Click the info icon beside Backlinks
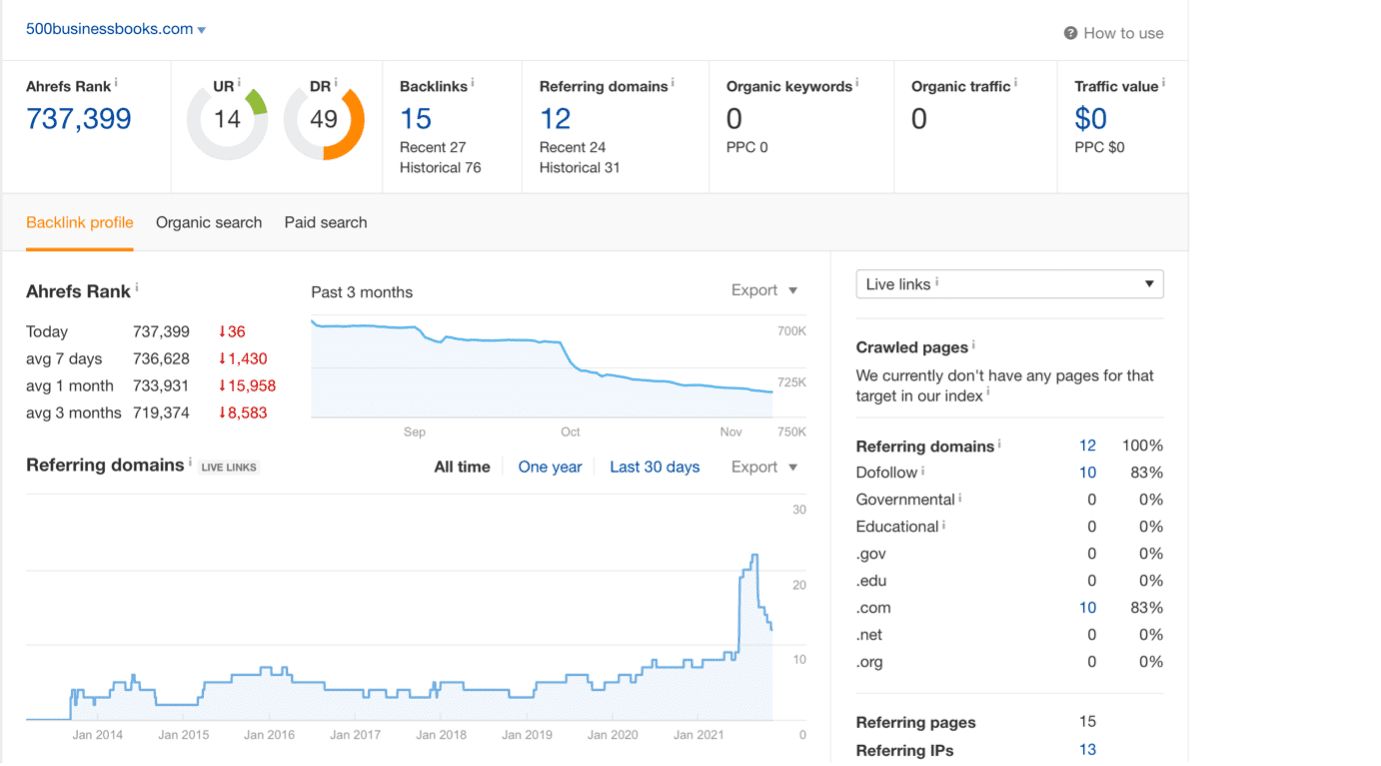1381x766 pixels. (x=472, y=83)
